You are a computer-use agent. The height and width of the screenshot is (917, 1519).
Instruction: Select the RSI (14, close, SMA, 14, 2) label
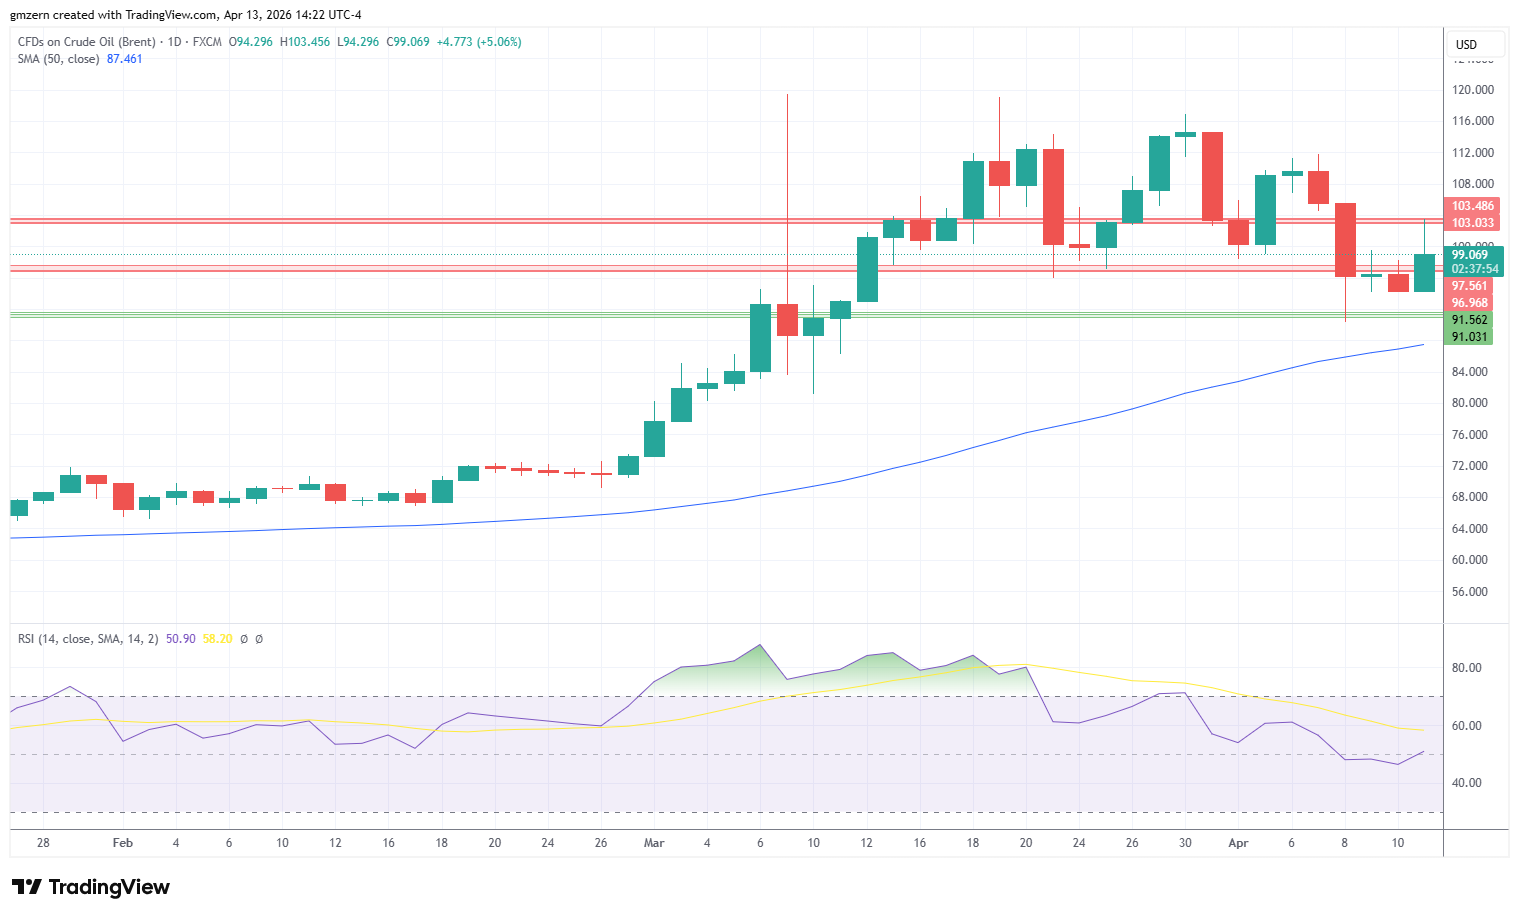(x=88, y=639)
